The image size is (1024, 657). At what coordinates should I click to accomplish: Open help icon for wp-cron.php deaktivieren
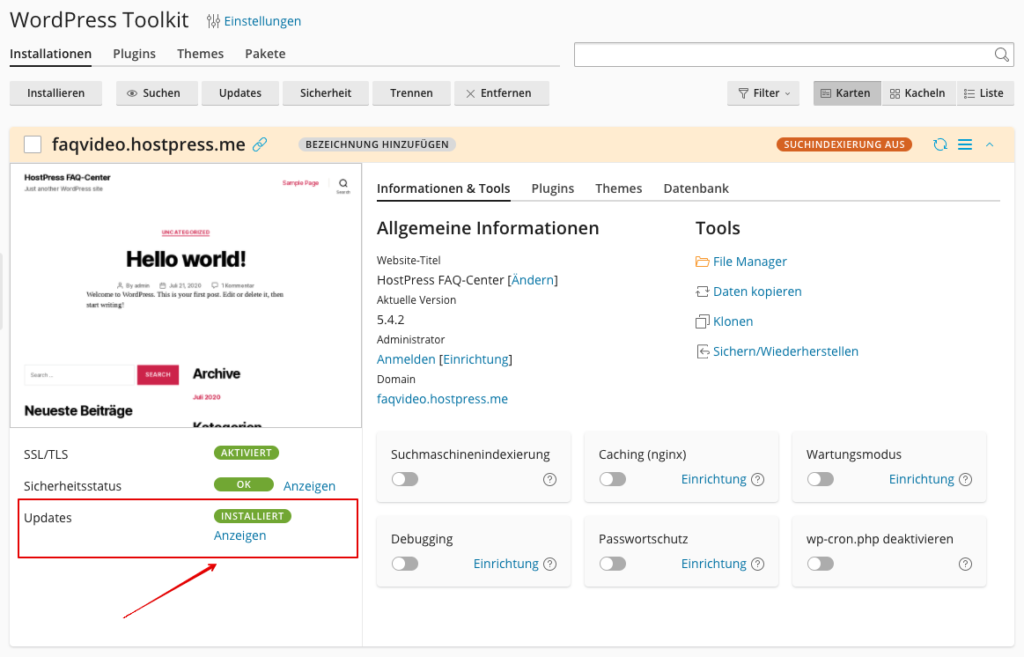(x=965, y=564)
